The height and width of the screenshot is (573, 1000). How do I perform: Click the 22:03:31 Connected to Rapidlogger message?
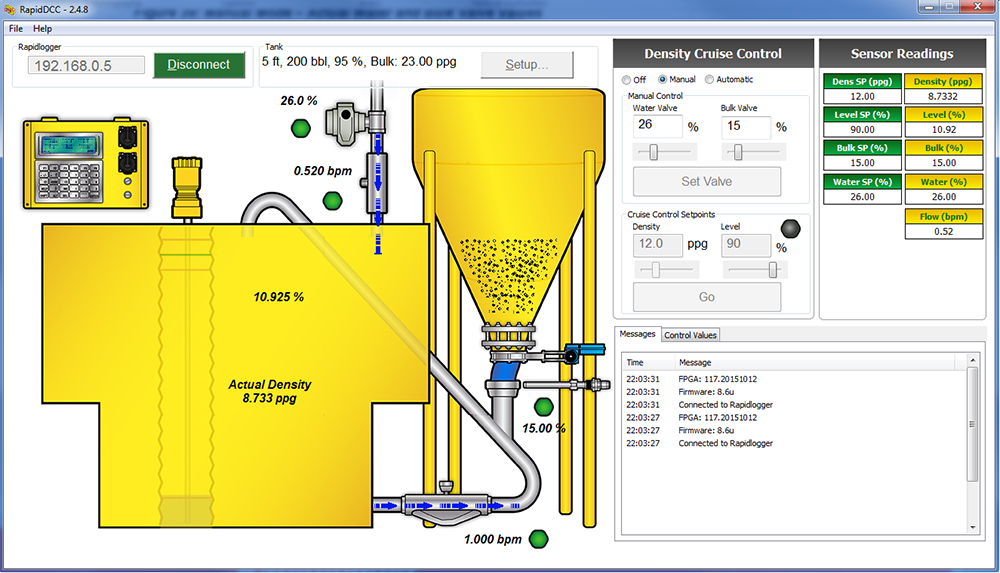[x=700, y=405]
